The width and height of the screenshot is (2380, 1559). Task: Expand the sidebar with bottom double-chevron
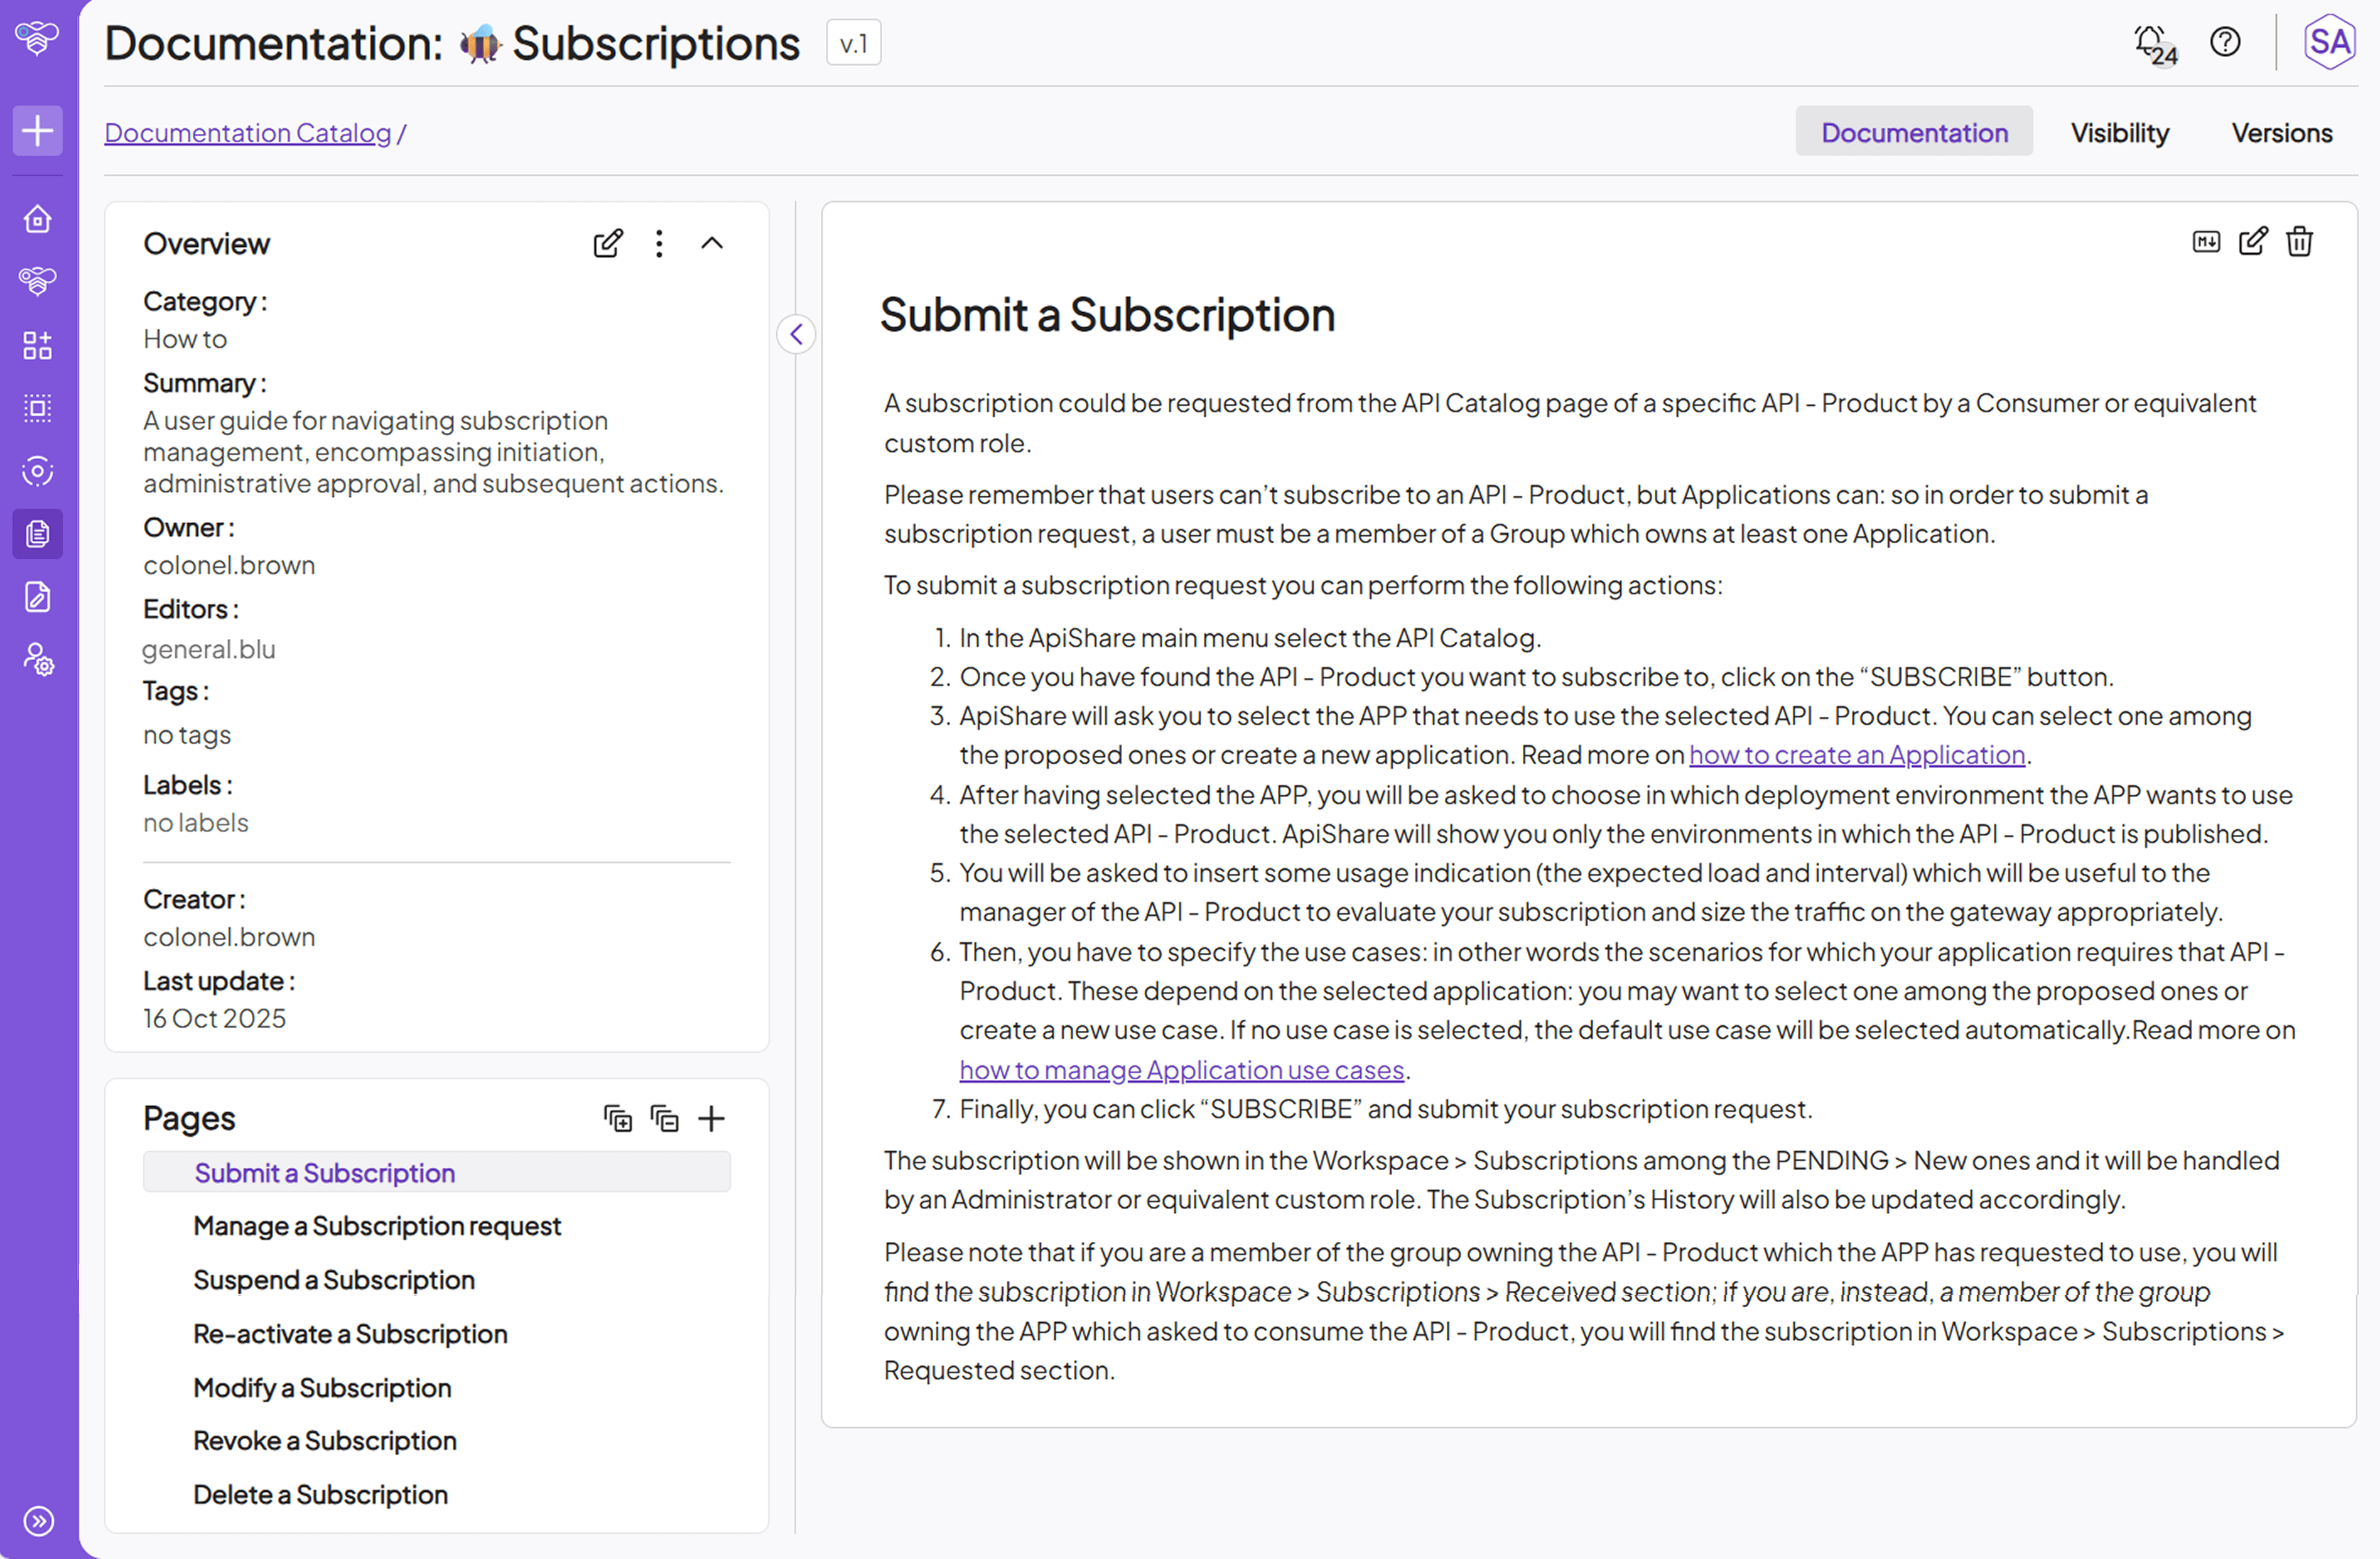pos(38,1521)
